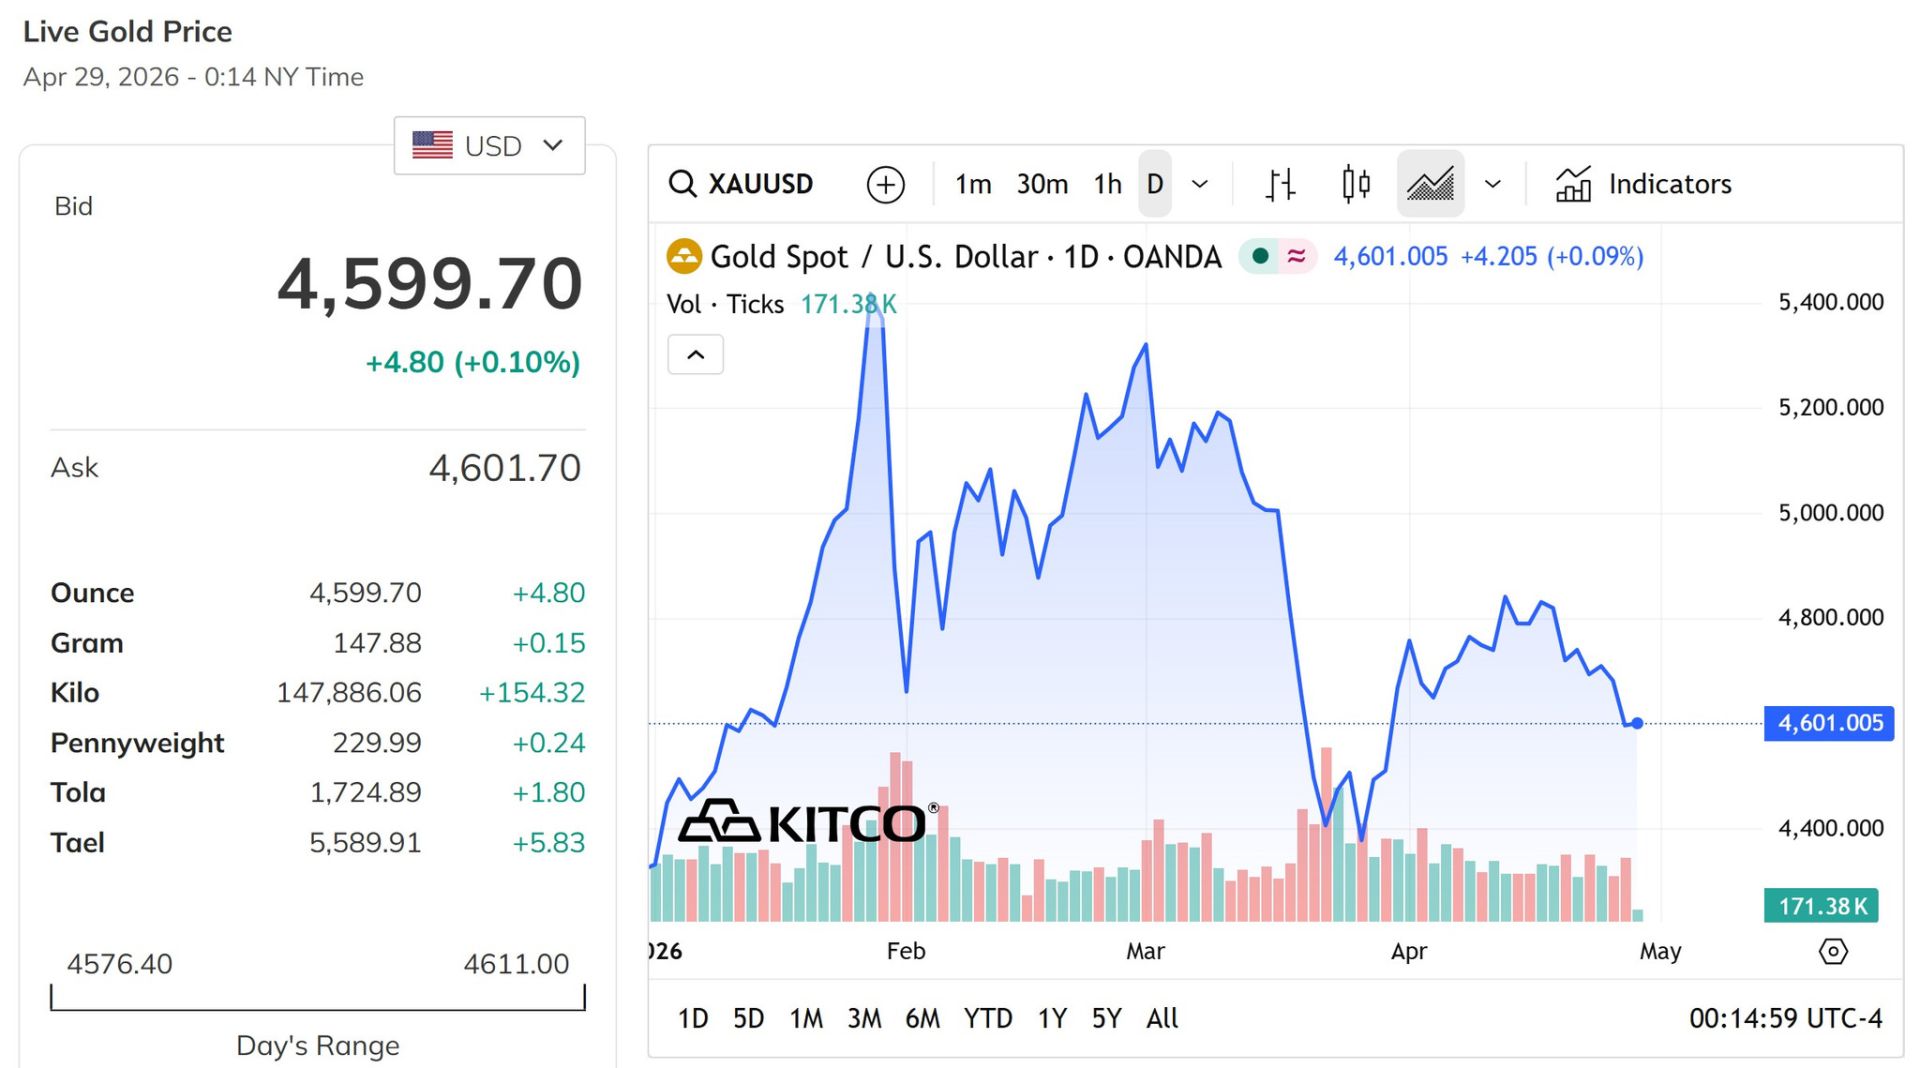Click the compare symbol plus icon
The width and height of the screenshot is (1920, 1068).
pyautogui.click(x=885, y=183)
